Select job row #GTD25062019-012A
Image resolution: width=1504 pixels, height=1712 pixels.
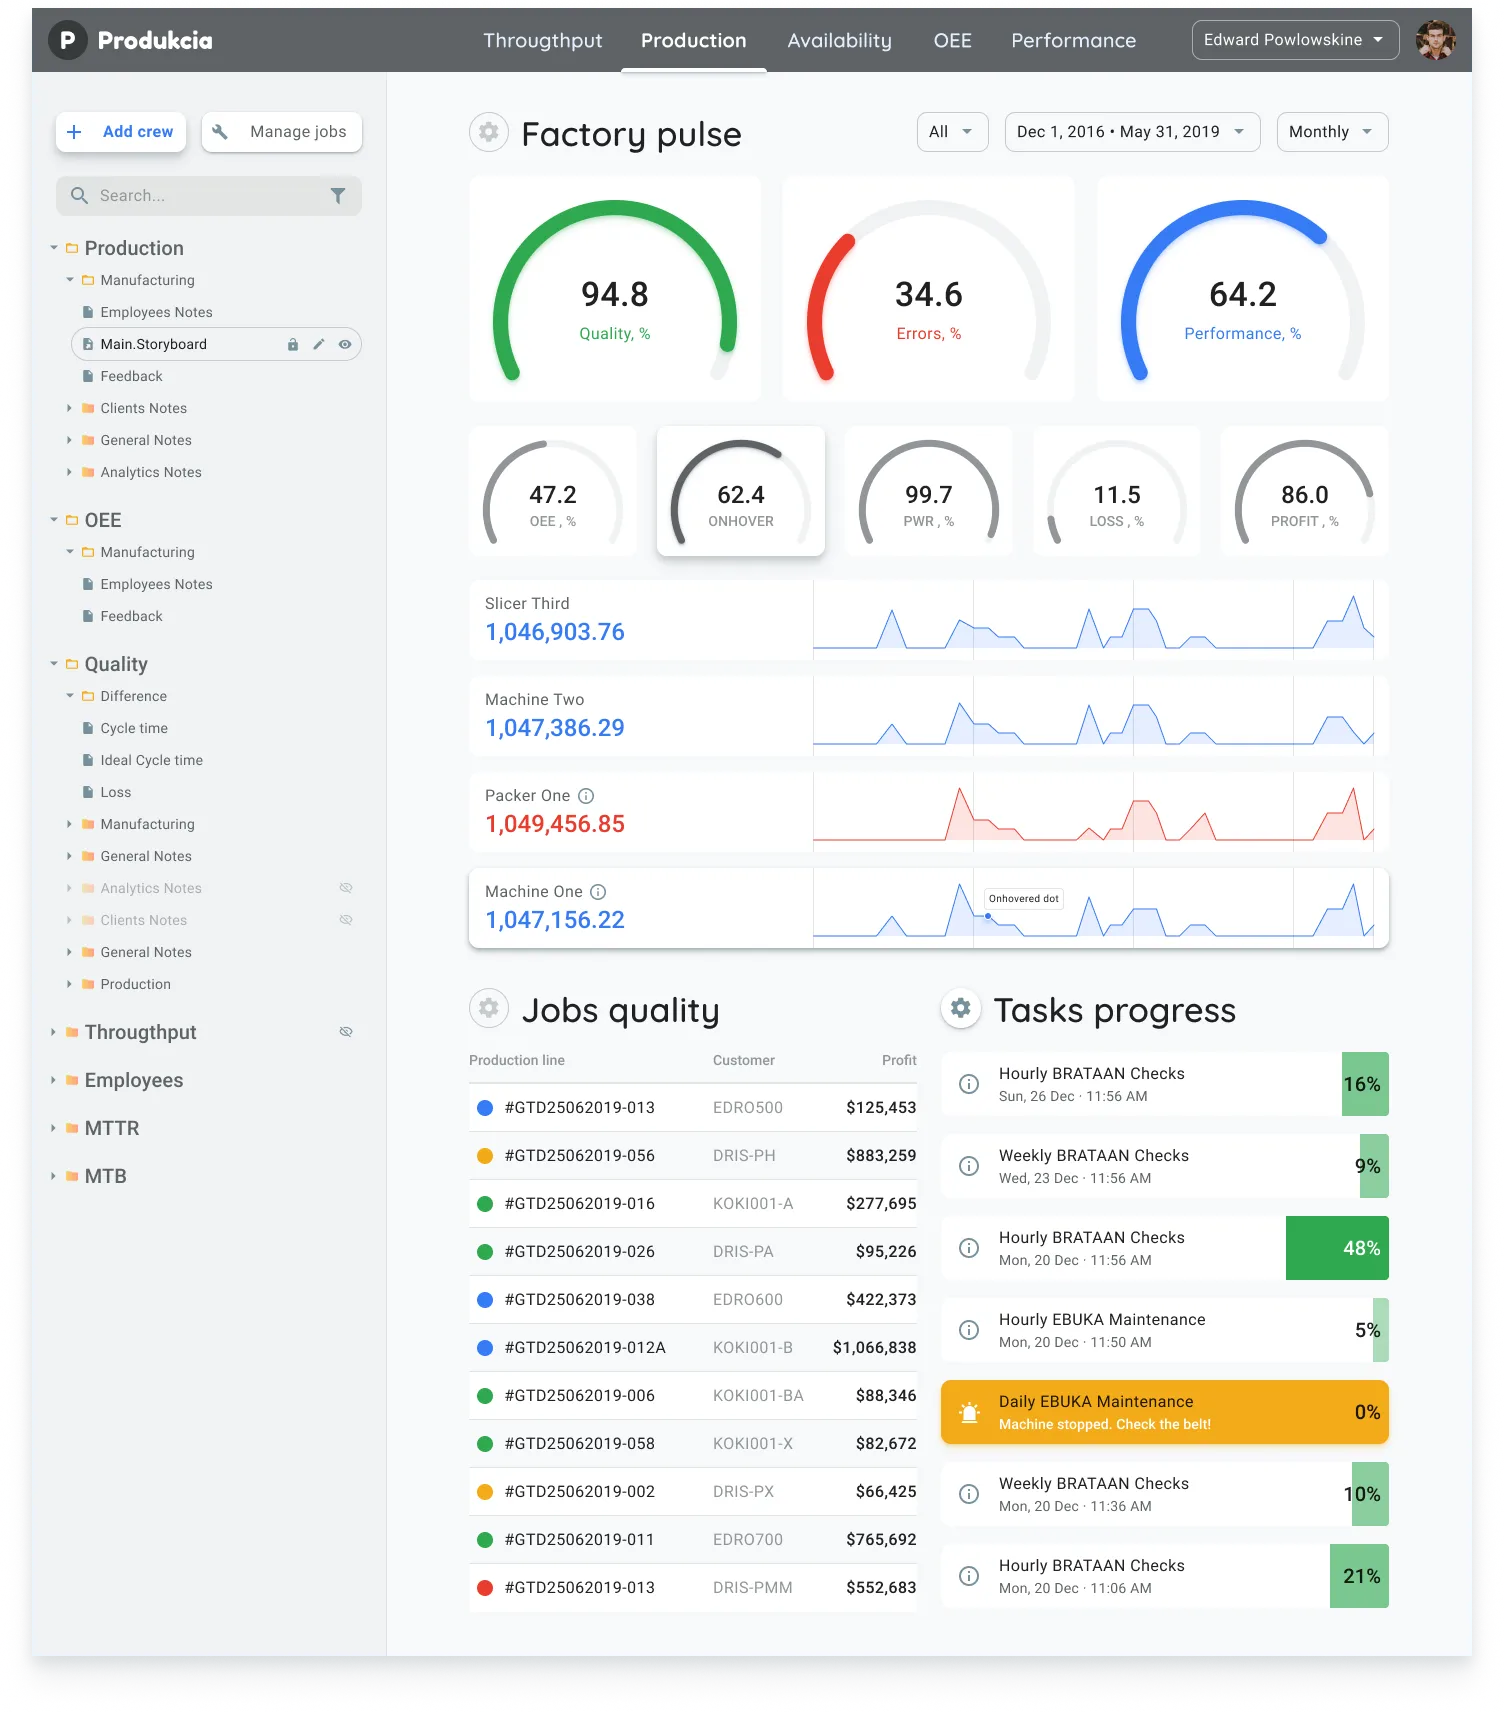pos(693,1348)
